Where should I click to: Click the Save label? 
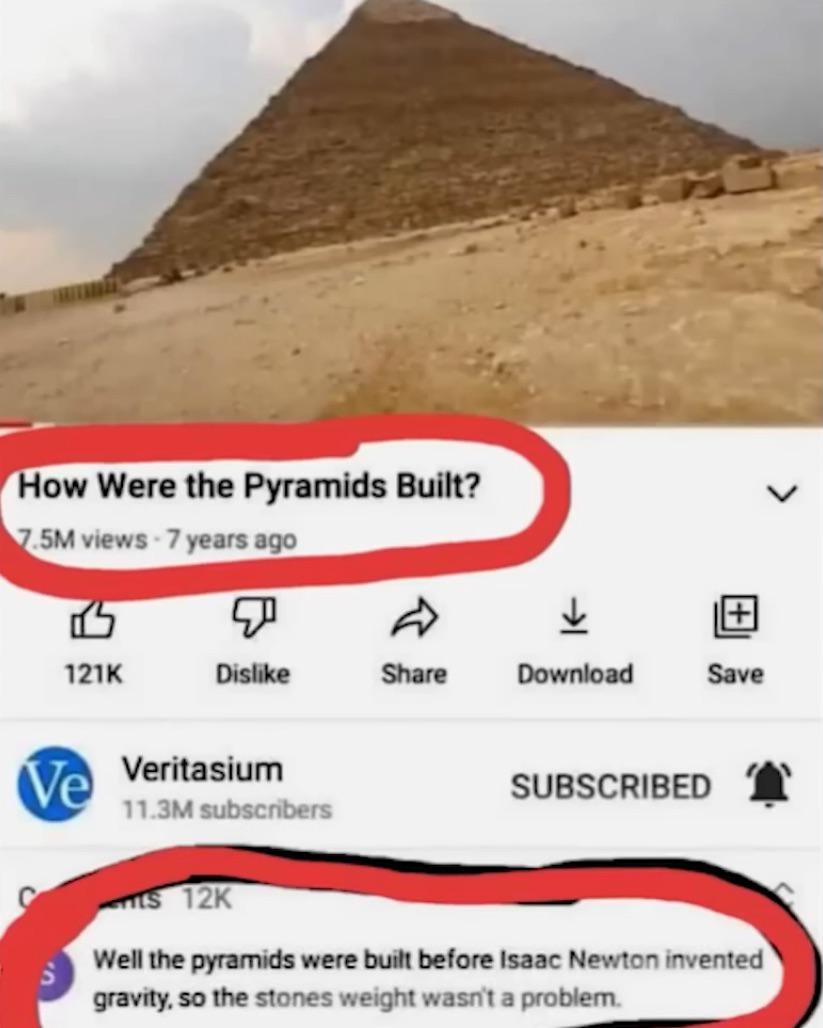pos(735,673)
